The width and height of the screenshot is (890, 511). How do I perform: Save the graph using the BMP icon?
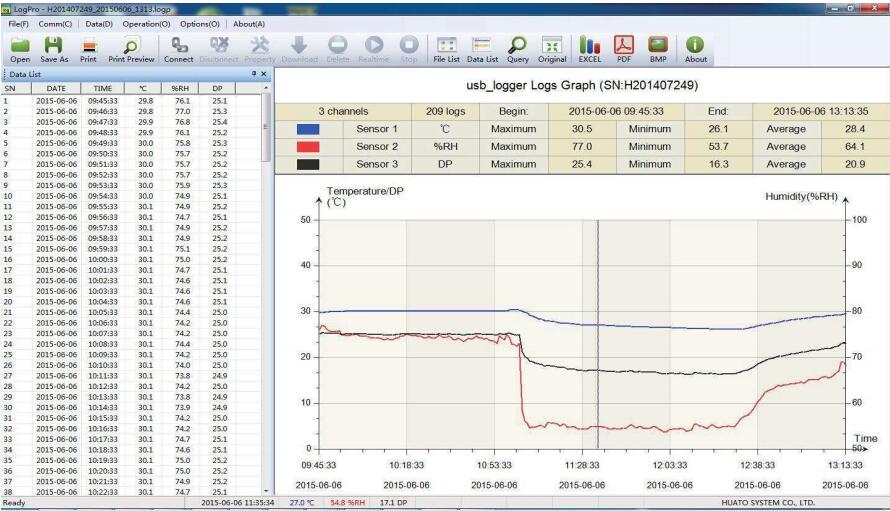click(x=658, y=47)
